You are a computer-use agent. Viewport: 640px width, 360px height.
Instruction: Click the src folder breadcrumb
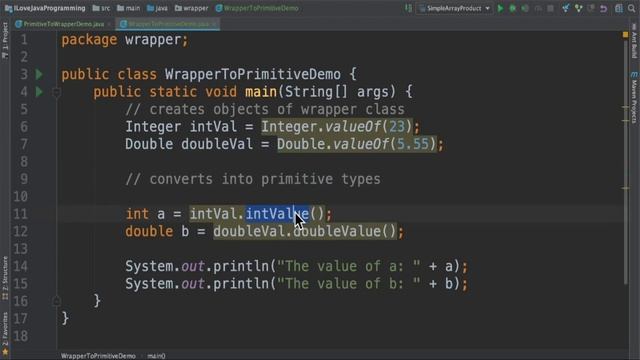101,8
